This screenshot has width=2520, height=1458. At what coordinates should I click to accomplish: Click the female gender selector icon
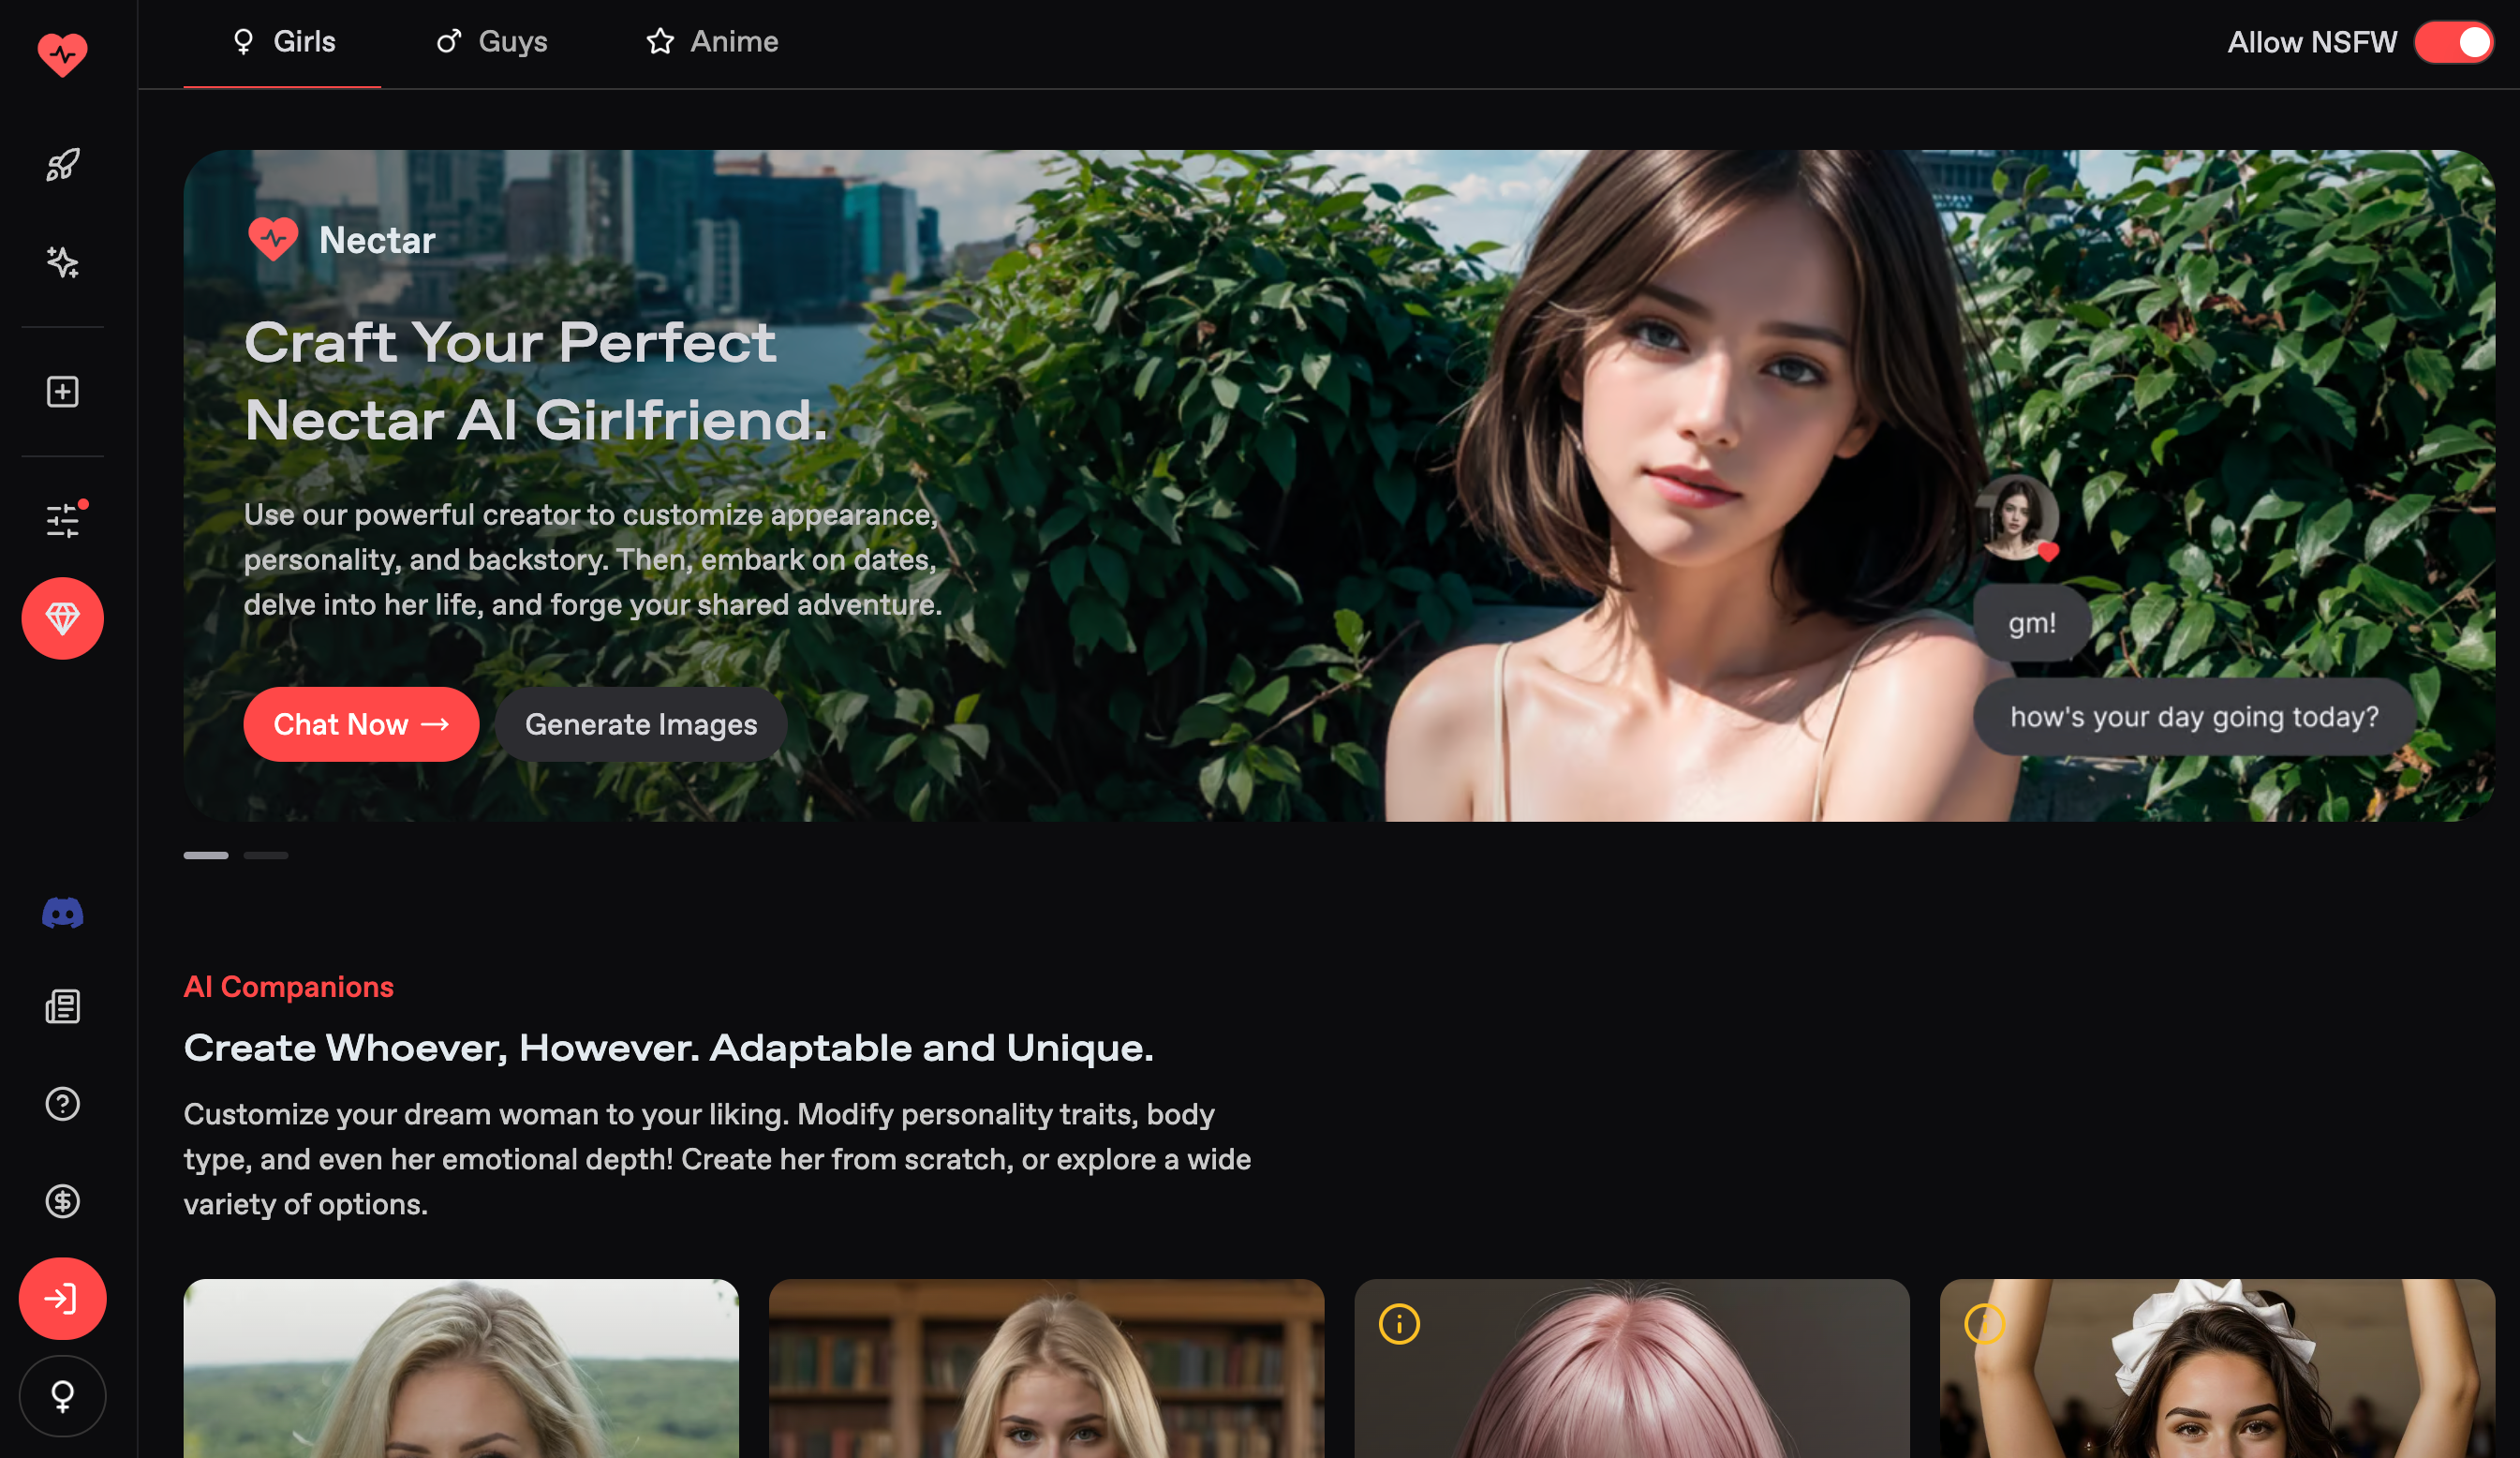62,1396
